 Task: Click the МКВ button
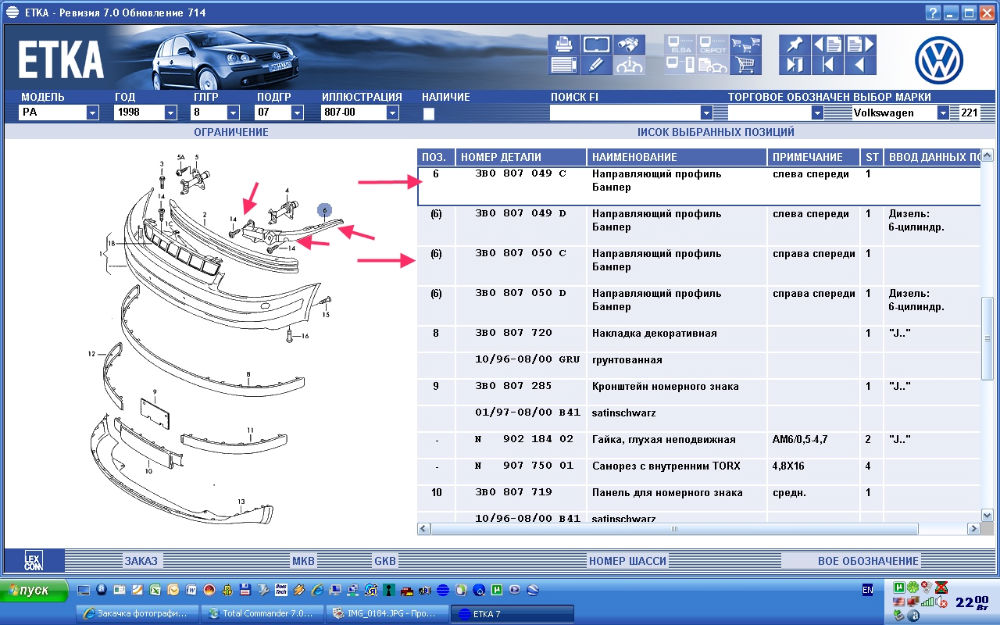(x=304, y=561)
